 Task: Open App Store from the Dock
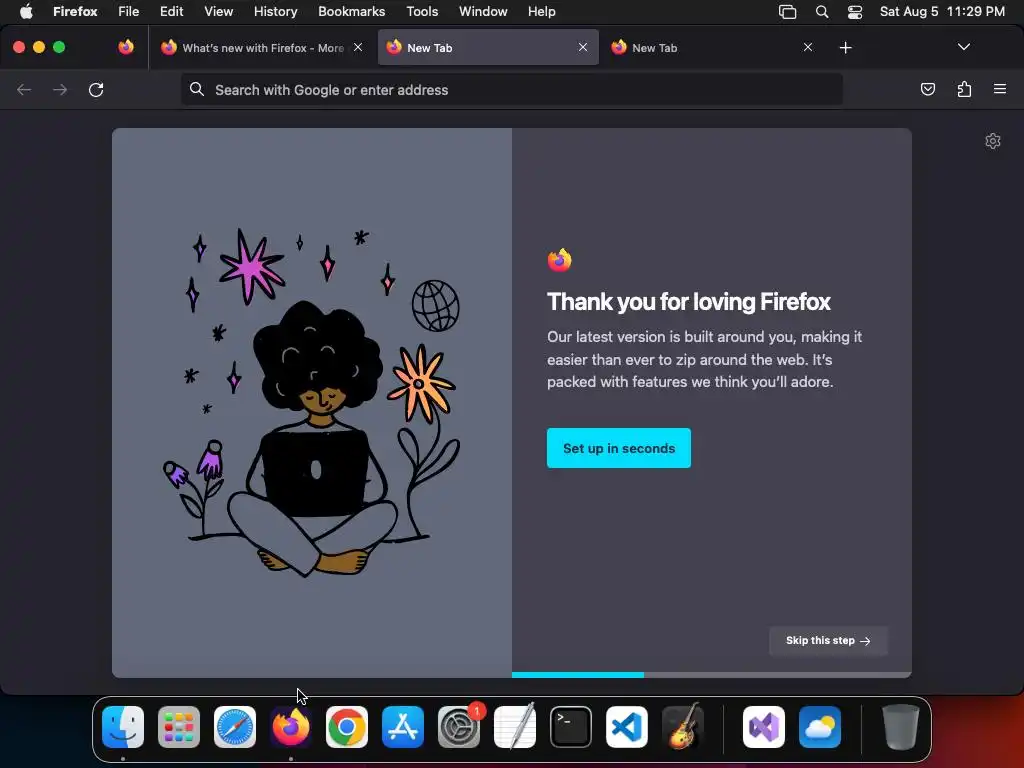click(x=403, y=727)
